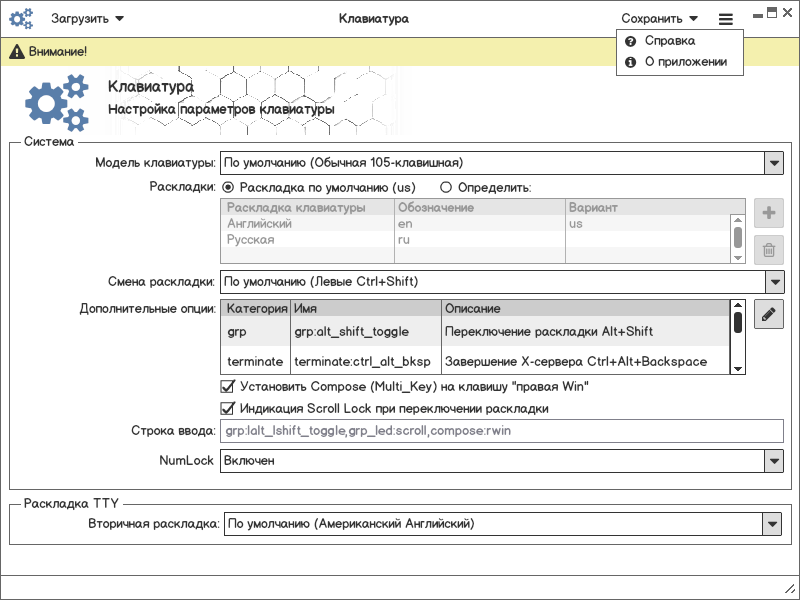Viewport: 800px width, 600px height.
Task: Open the hamburger menu icon
Action: 726,19
